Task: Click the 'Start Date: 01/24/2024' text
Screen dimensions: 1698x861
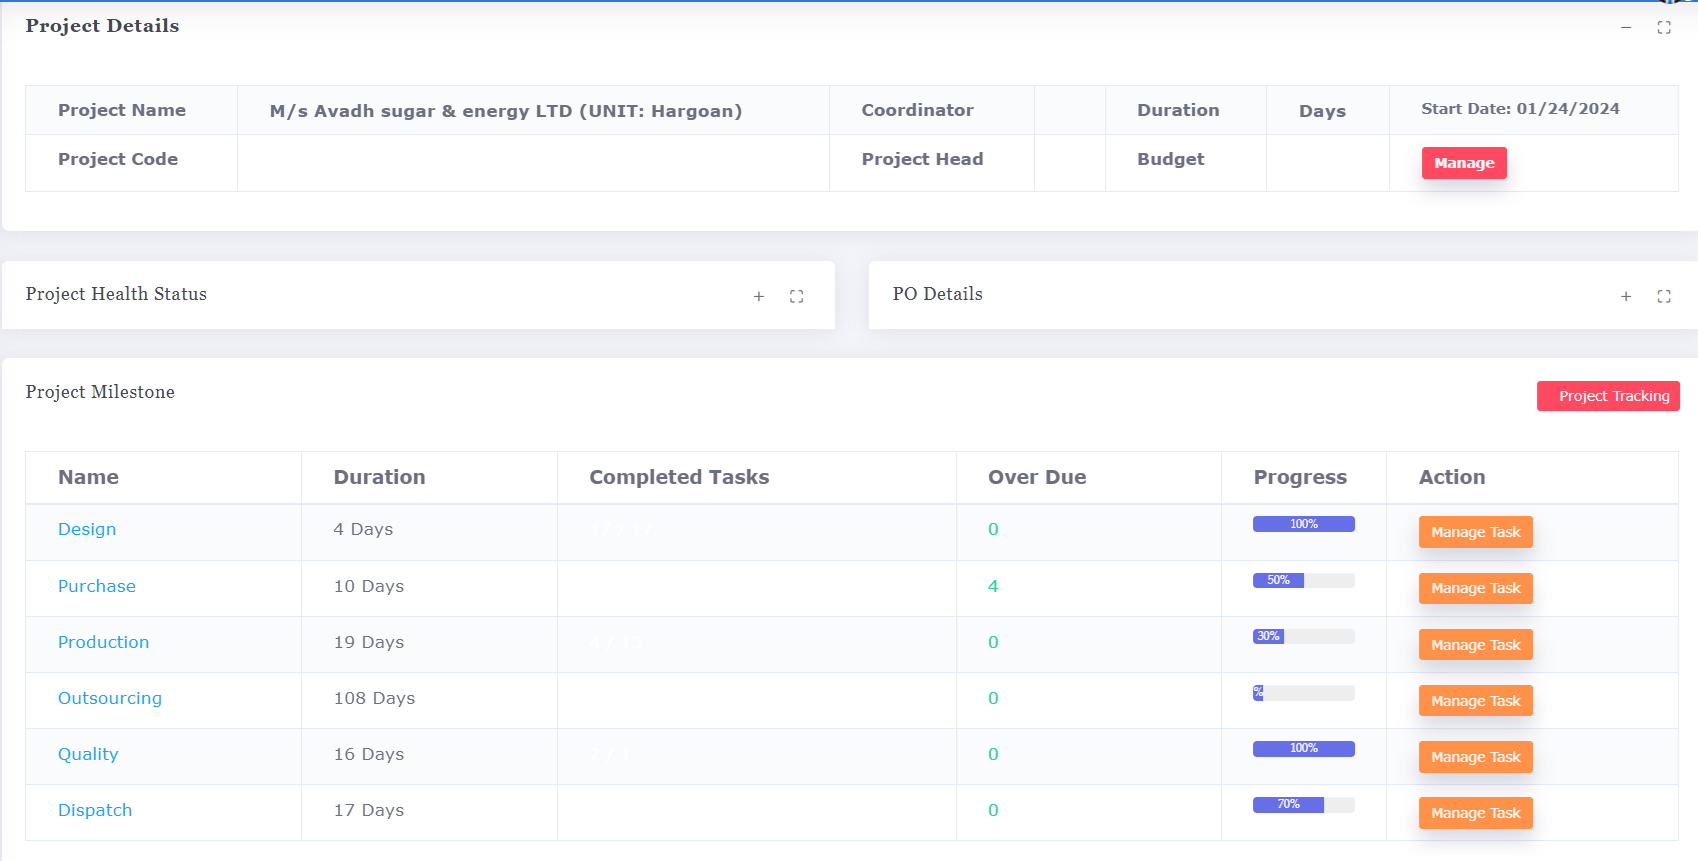Action: click(x=1520, y=109)
